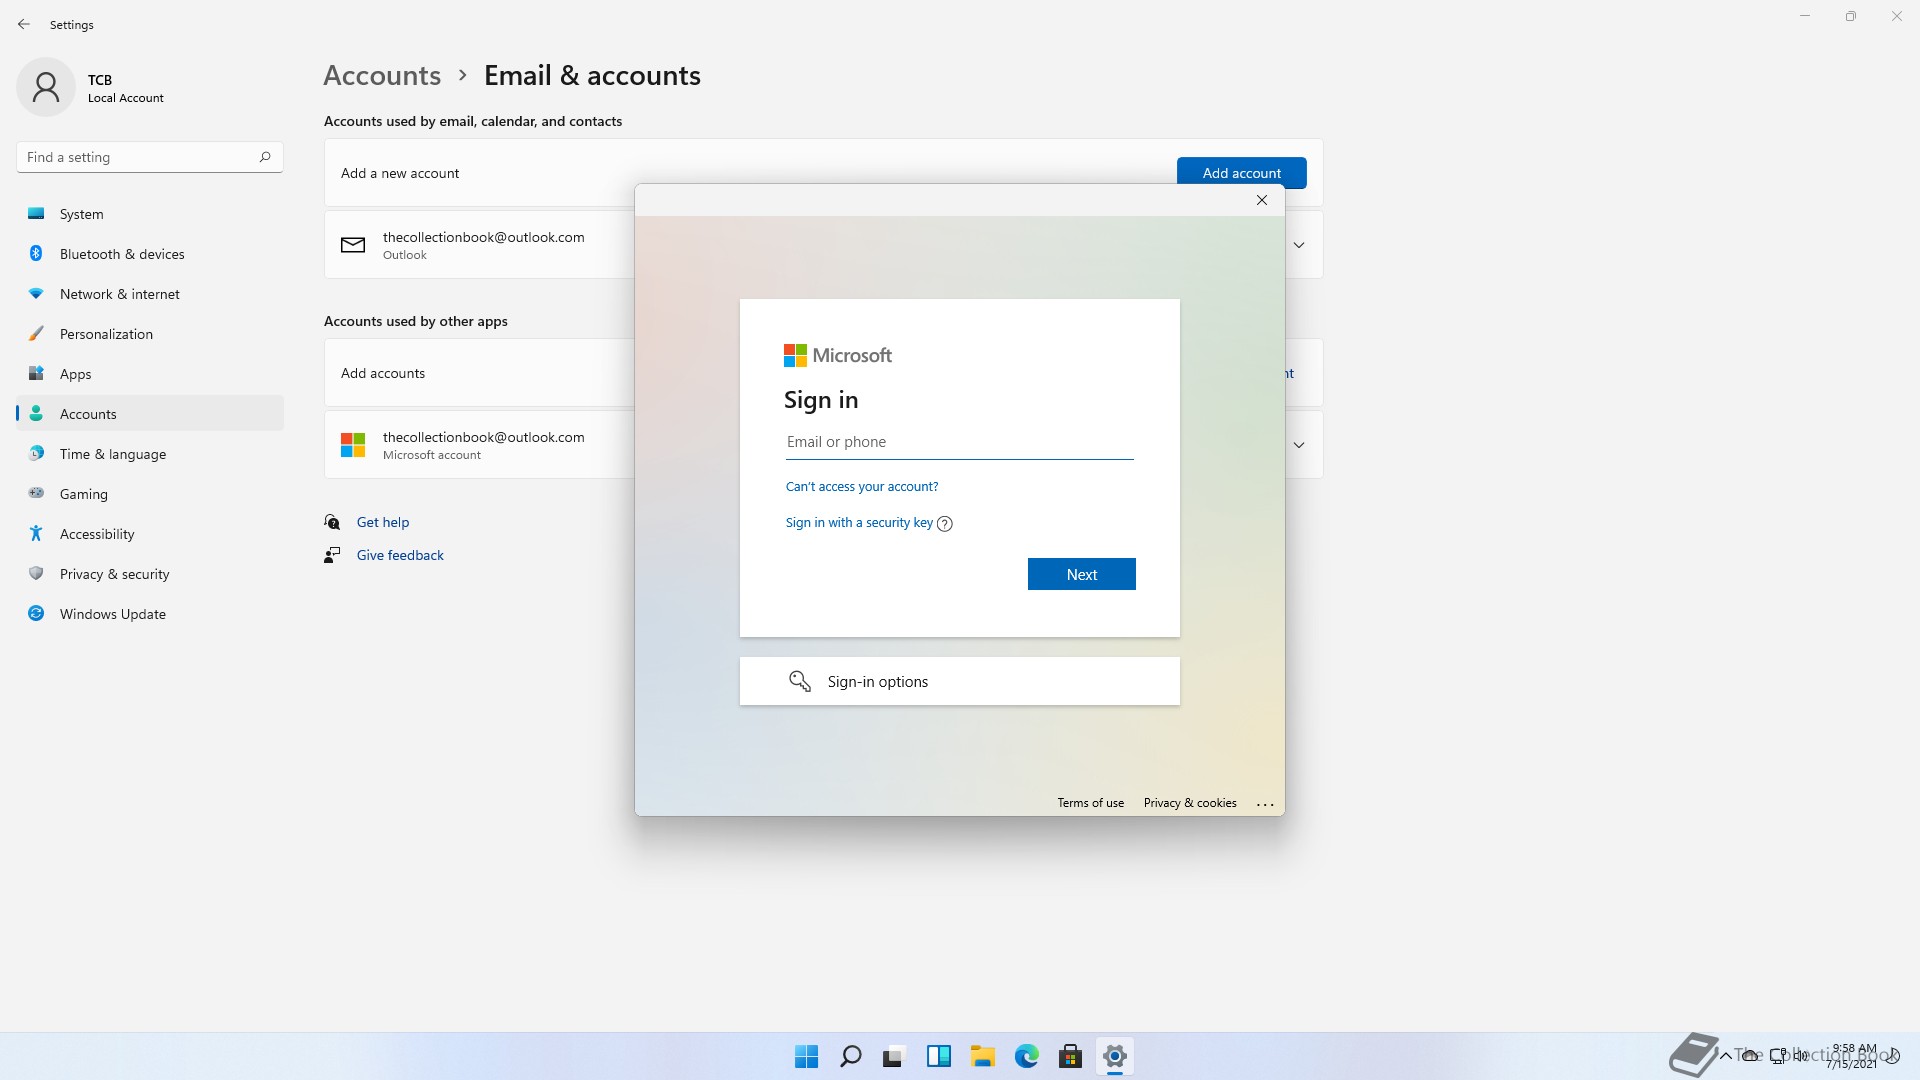Open Privacy & cookies link

click(x=1190, y=803)
